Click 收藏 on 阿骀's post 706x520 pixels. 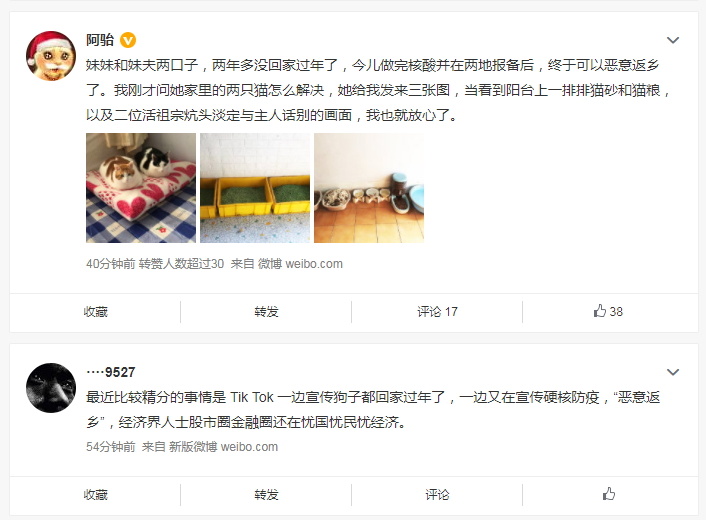click(95, 312)
